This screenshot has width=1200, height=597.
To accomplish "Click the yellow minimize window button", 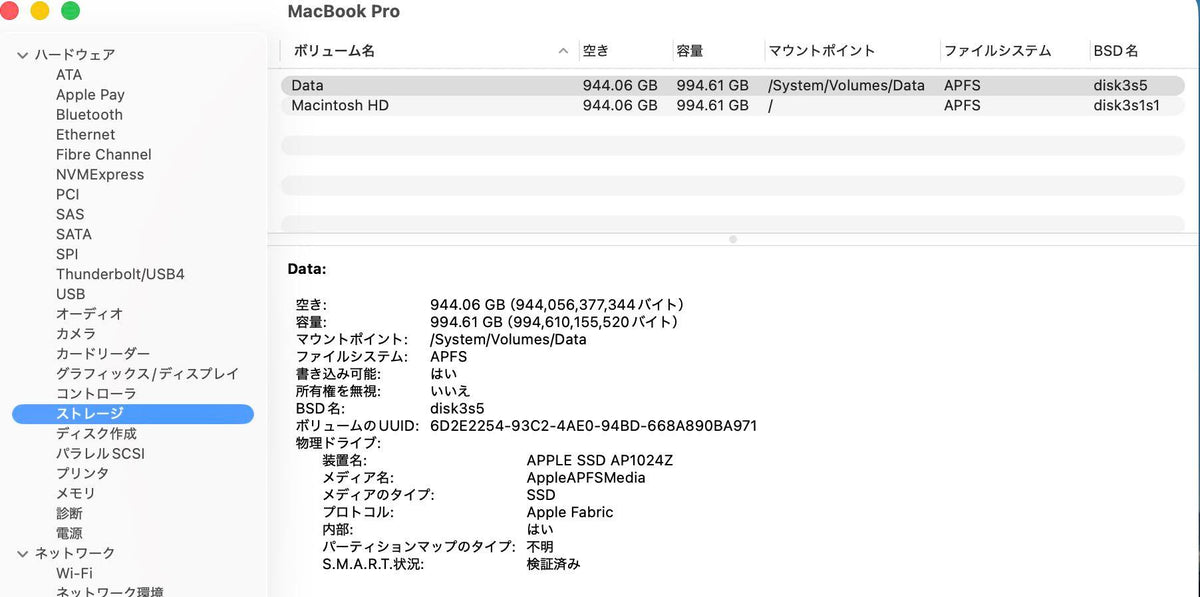I will pos(40,11).
